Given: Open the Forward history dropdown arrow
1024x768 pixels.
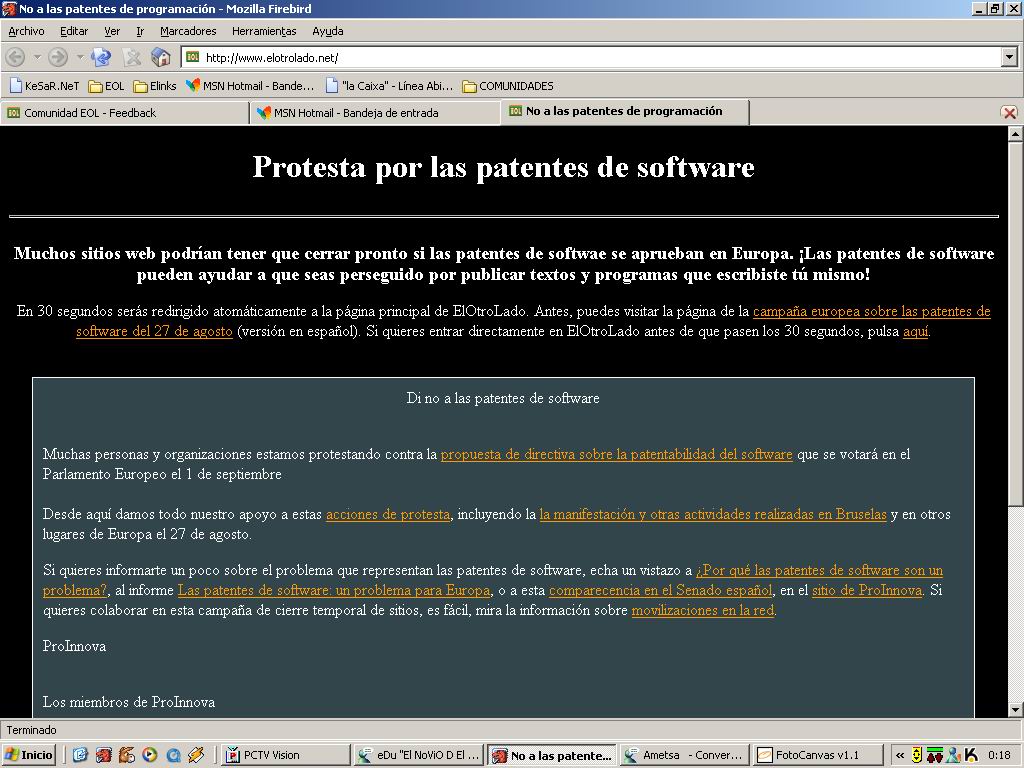Looking at the screenshot, I should click(x=80, y=57).
